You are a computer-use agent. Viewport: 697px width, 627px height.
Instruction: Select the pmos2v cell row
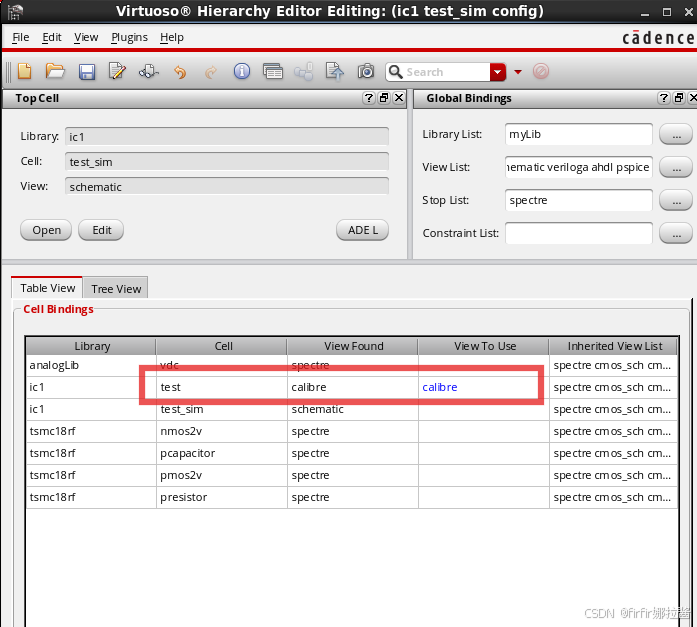[221, 475]
